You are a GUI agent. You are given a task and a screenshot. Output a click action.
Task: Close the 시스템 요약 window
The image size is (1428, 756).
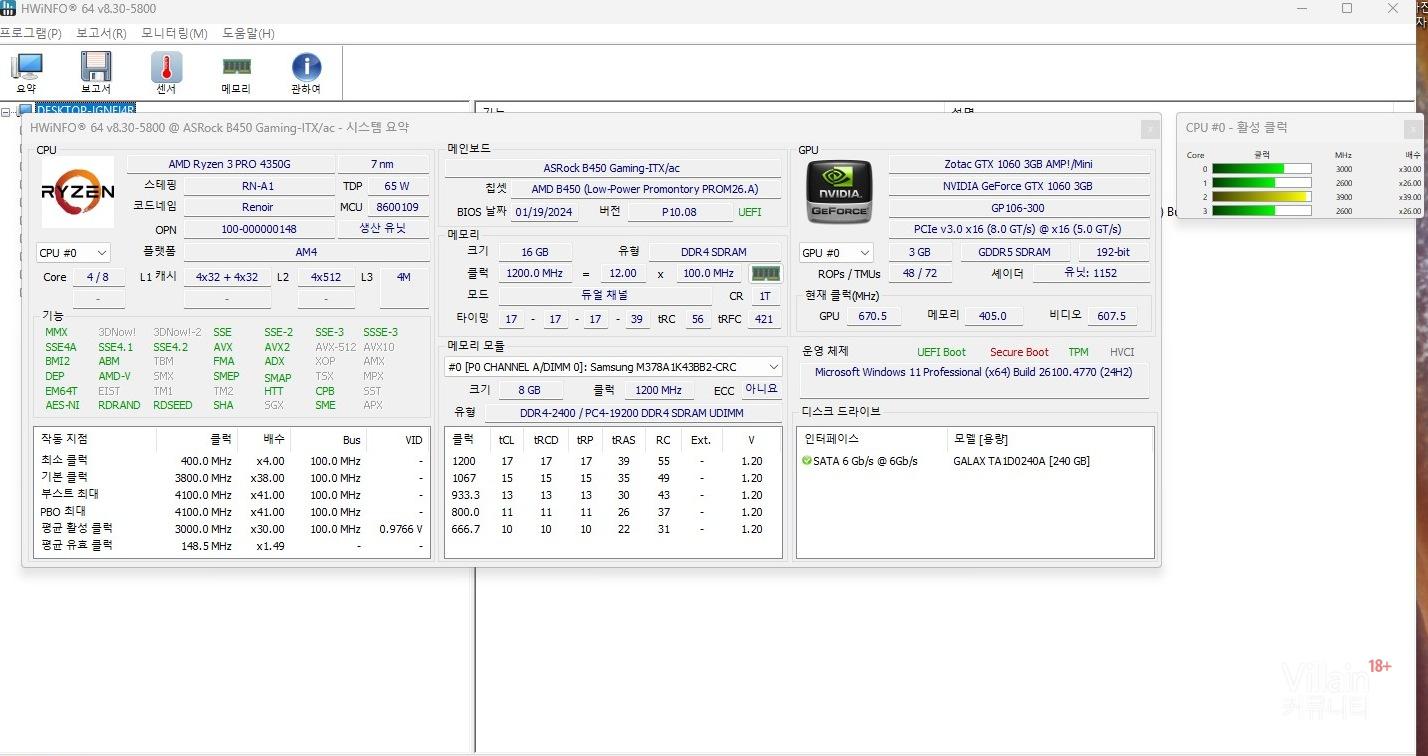(x=1150, y=128)
